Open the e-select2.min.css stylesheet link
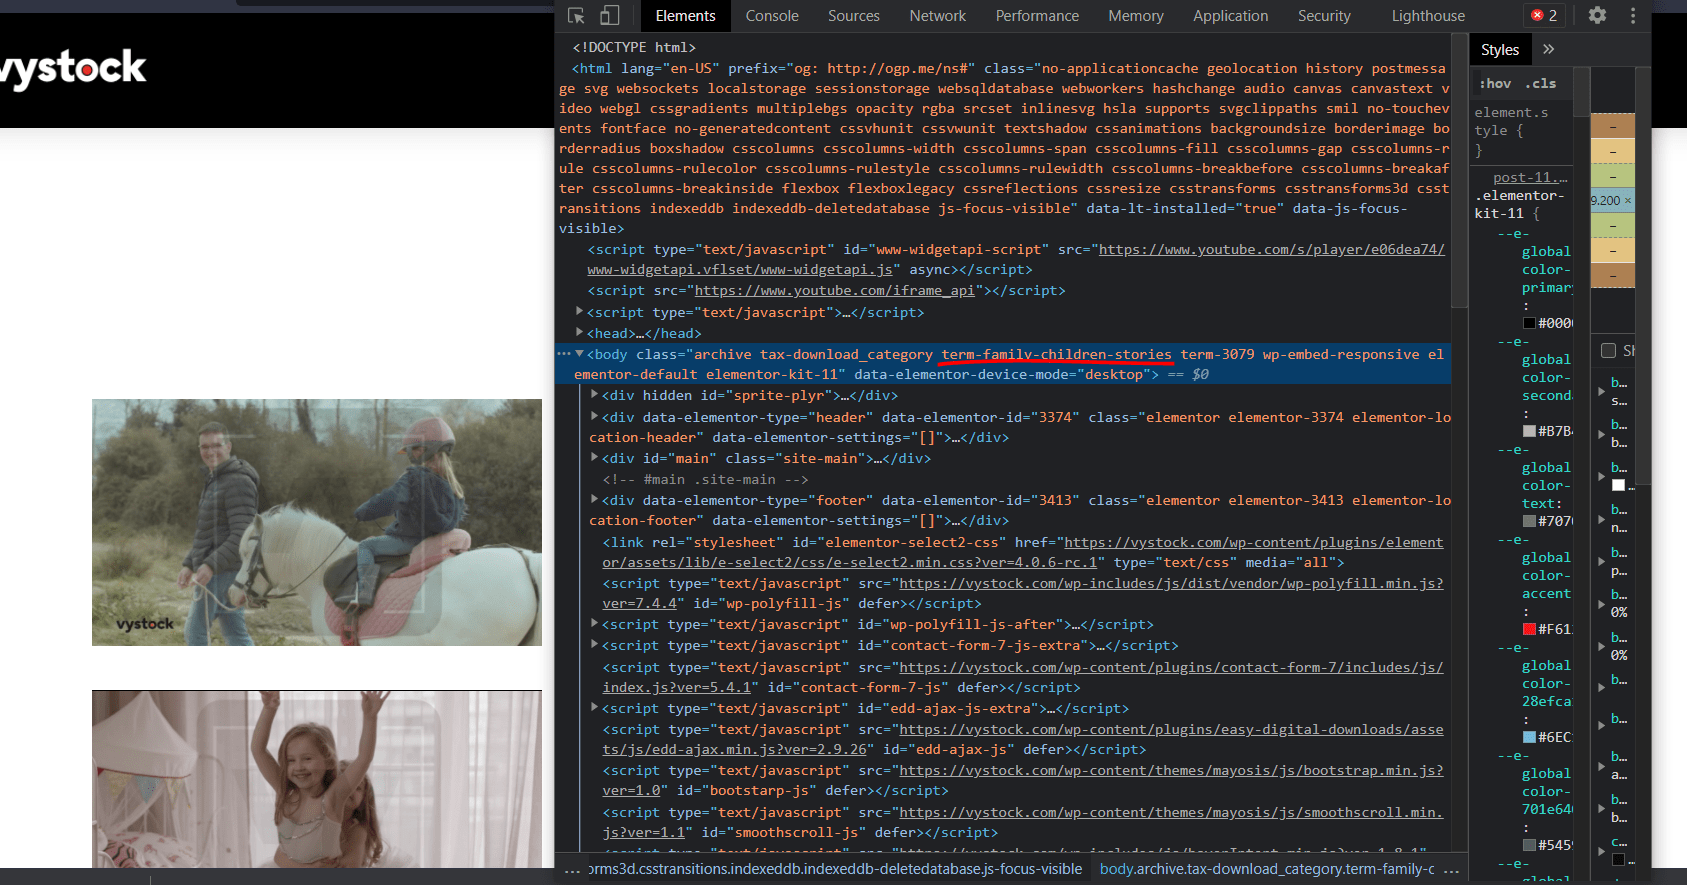Screen dimensions: 1687x885 click(x=1023, y=552)
